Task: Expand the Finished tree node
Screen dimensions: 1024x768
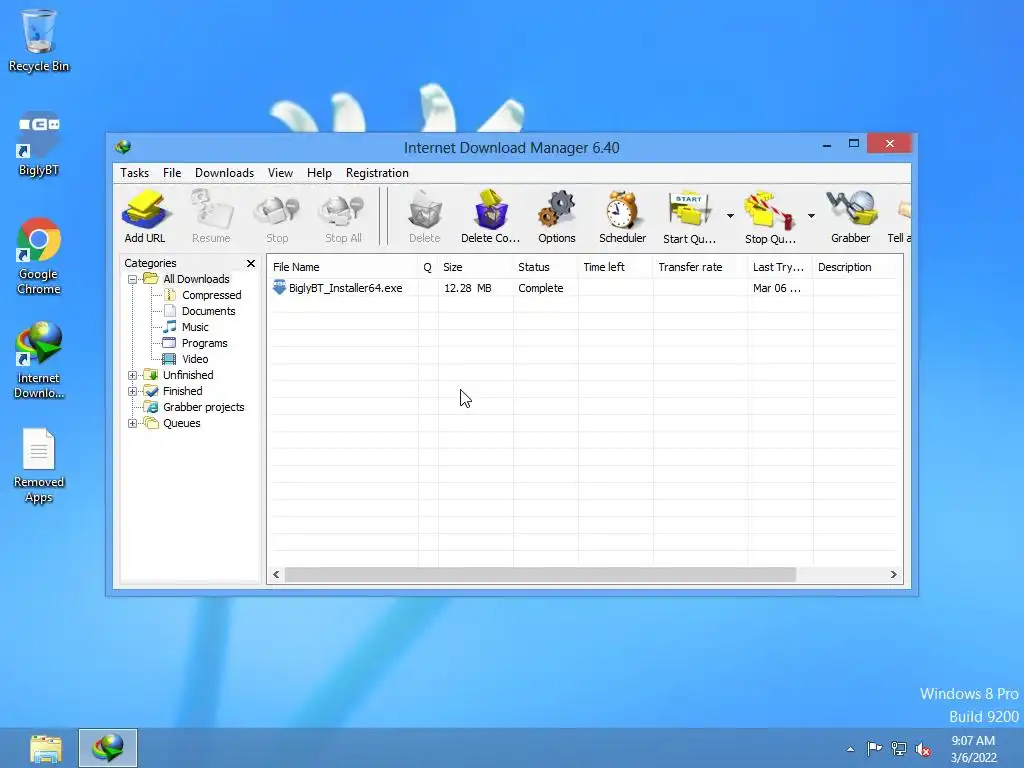Action: point(133,391)
